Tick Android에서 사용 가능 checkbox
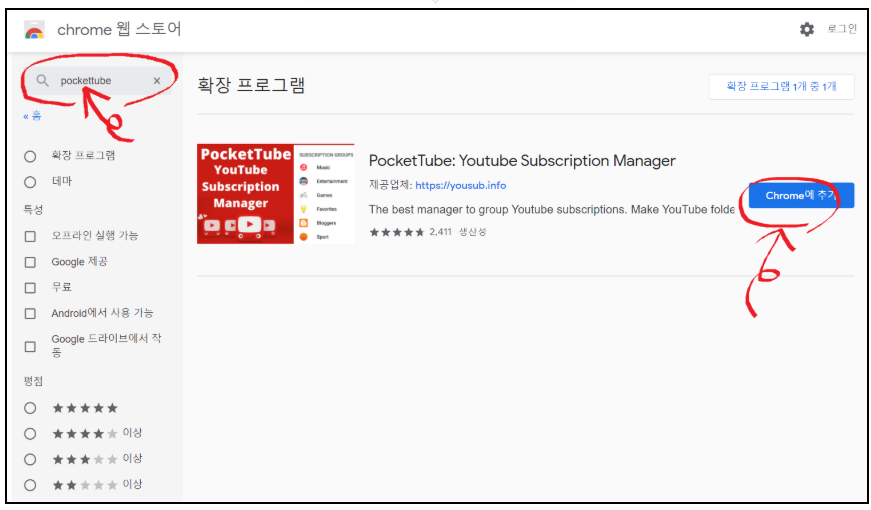This screenshot has width=871, height=510. (x=30, y=314)
